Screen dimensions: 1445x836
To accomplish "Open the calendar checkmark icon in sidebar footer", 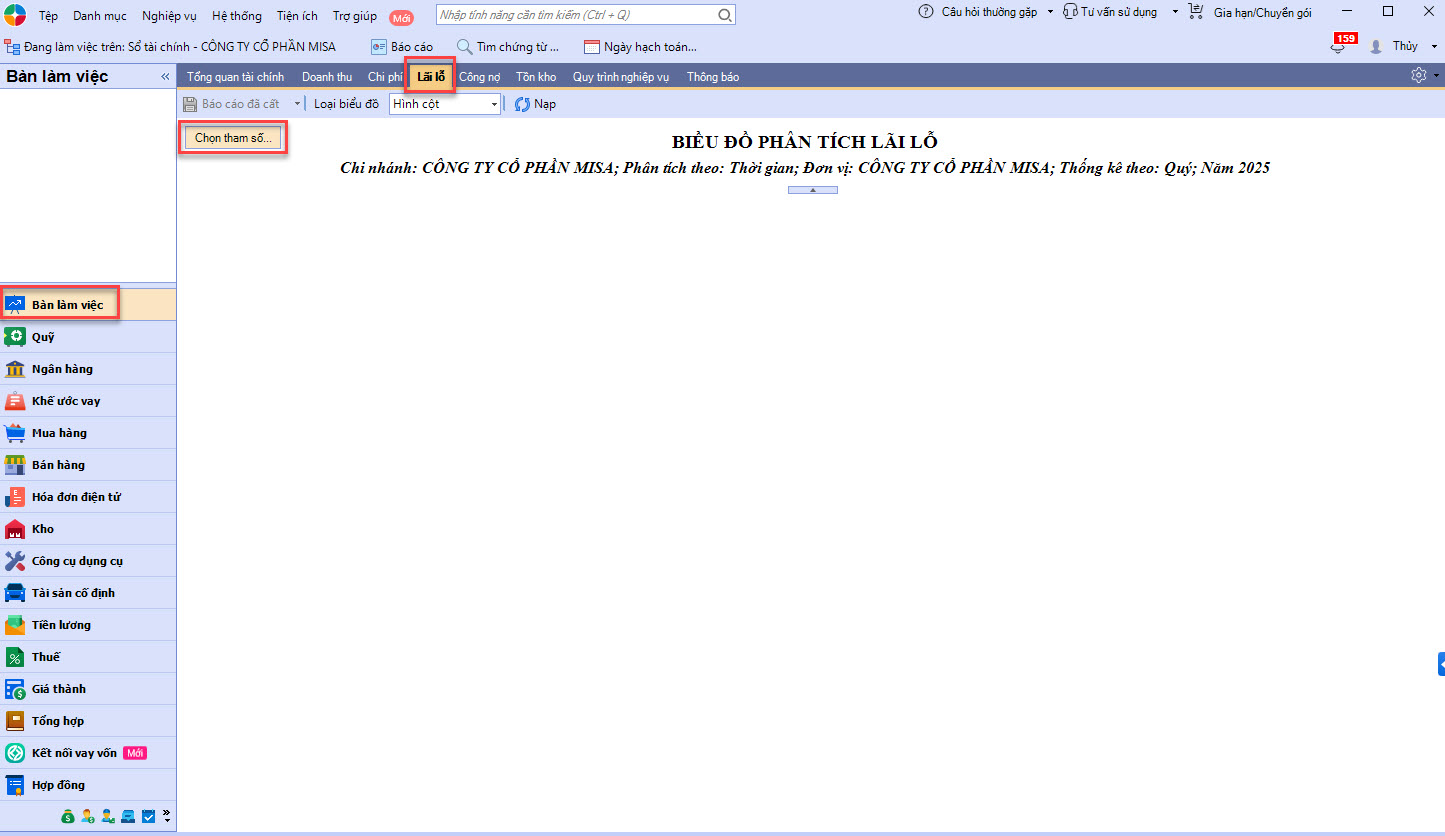I will 148,817.
